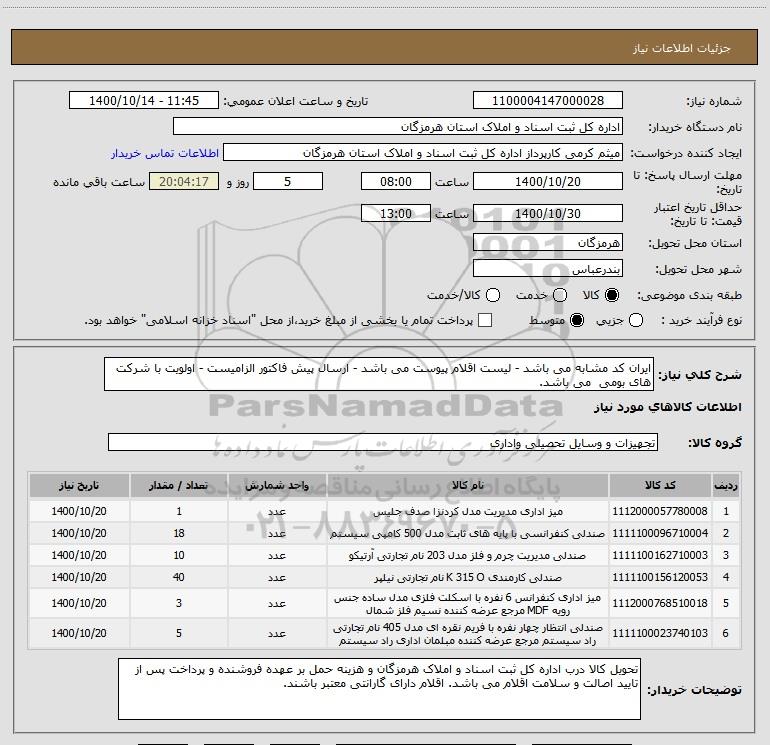Viewport: 770px width, 745px height.
Task: Click the ردیف column header
Action: [x=726, y=485]
